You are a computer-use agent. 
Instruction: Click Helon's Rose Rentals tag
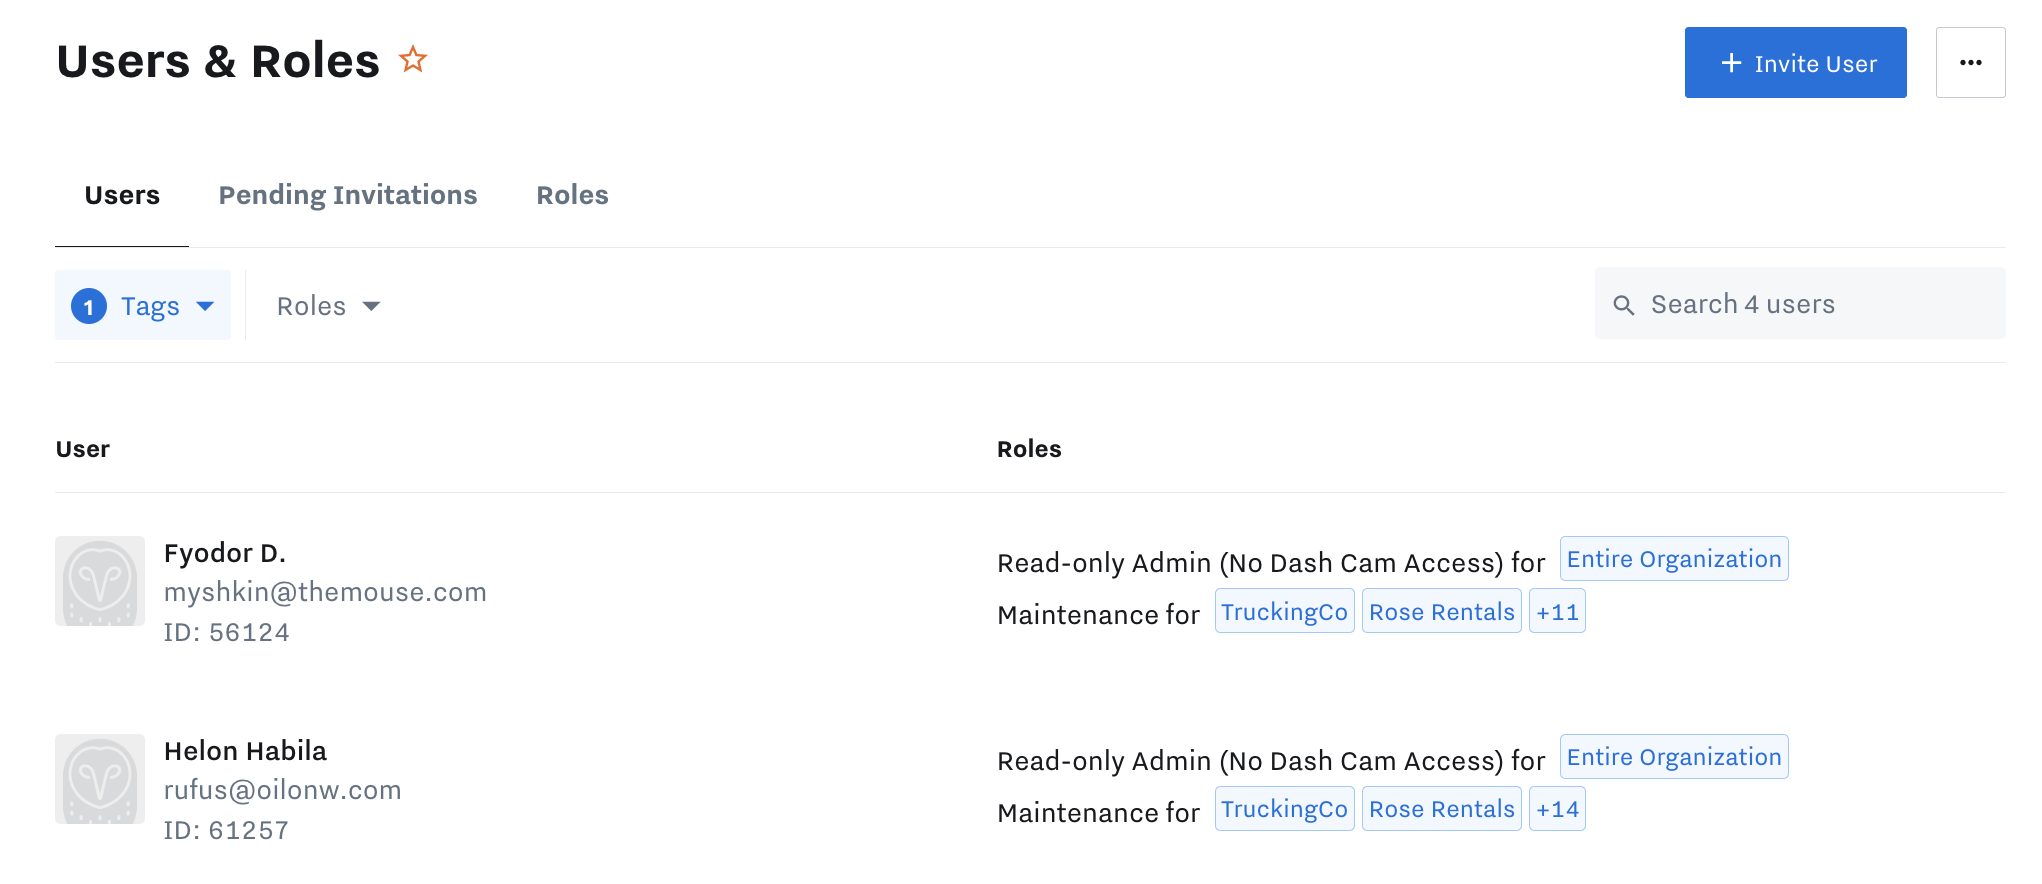1442,809
